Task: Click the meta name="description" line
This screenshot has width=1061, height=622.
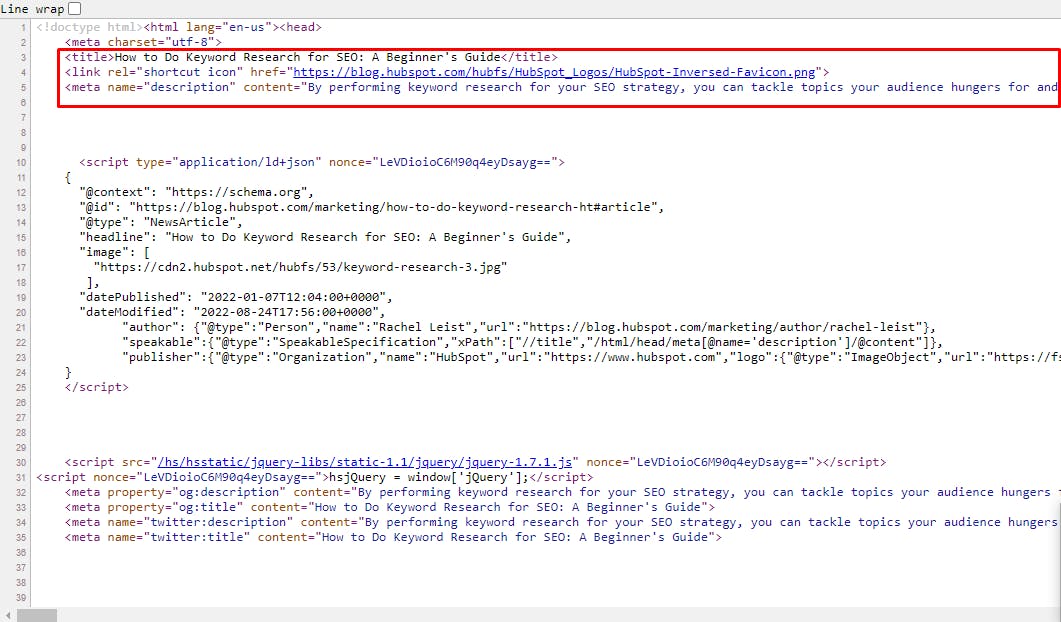Action: coord(561,87)
